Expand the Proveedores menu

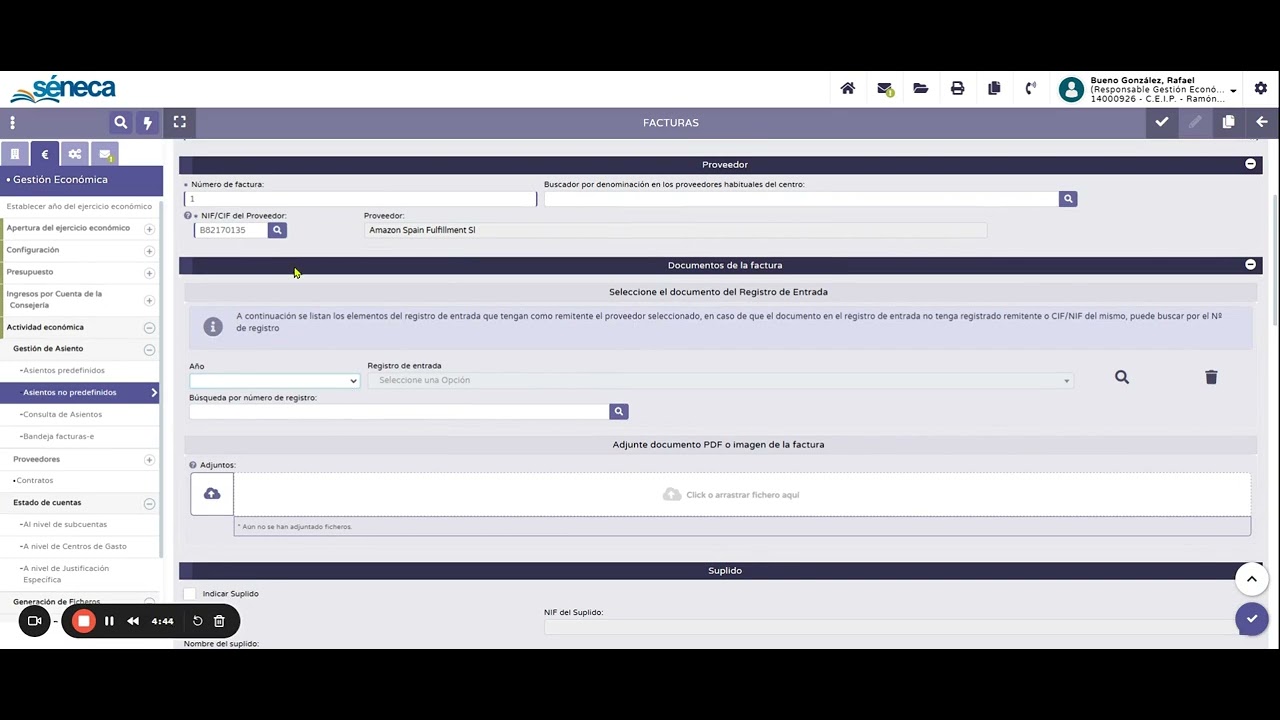(x=149, y=460)
